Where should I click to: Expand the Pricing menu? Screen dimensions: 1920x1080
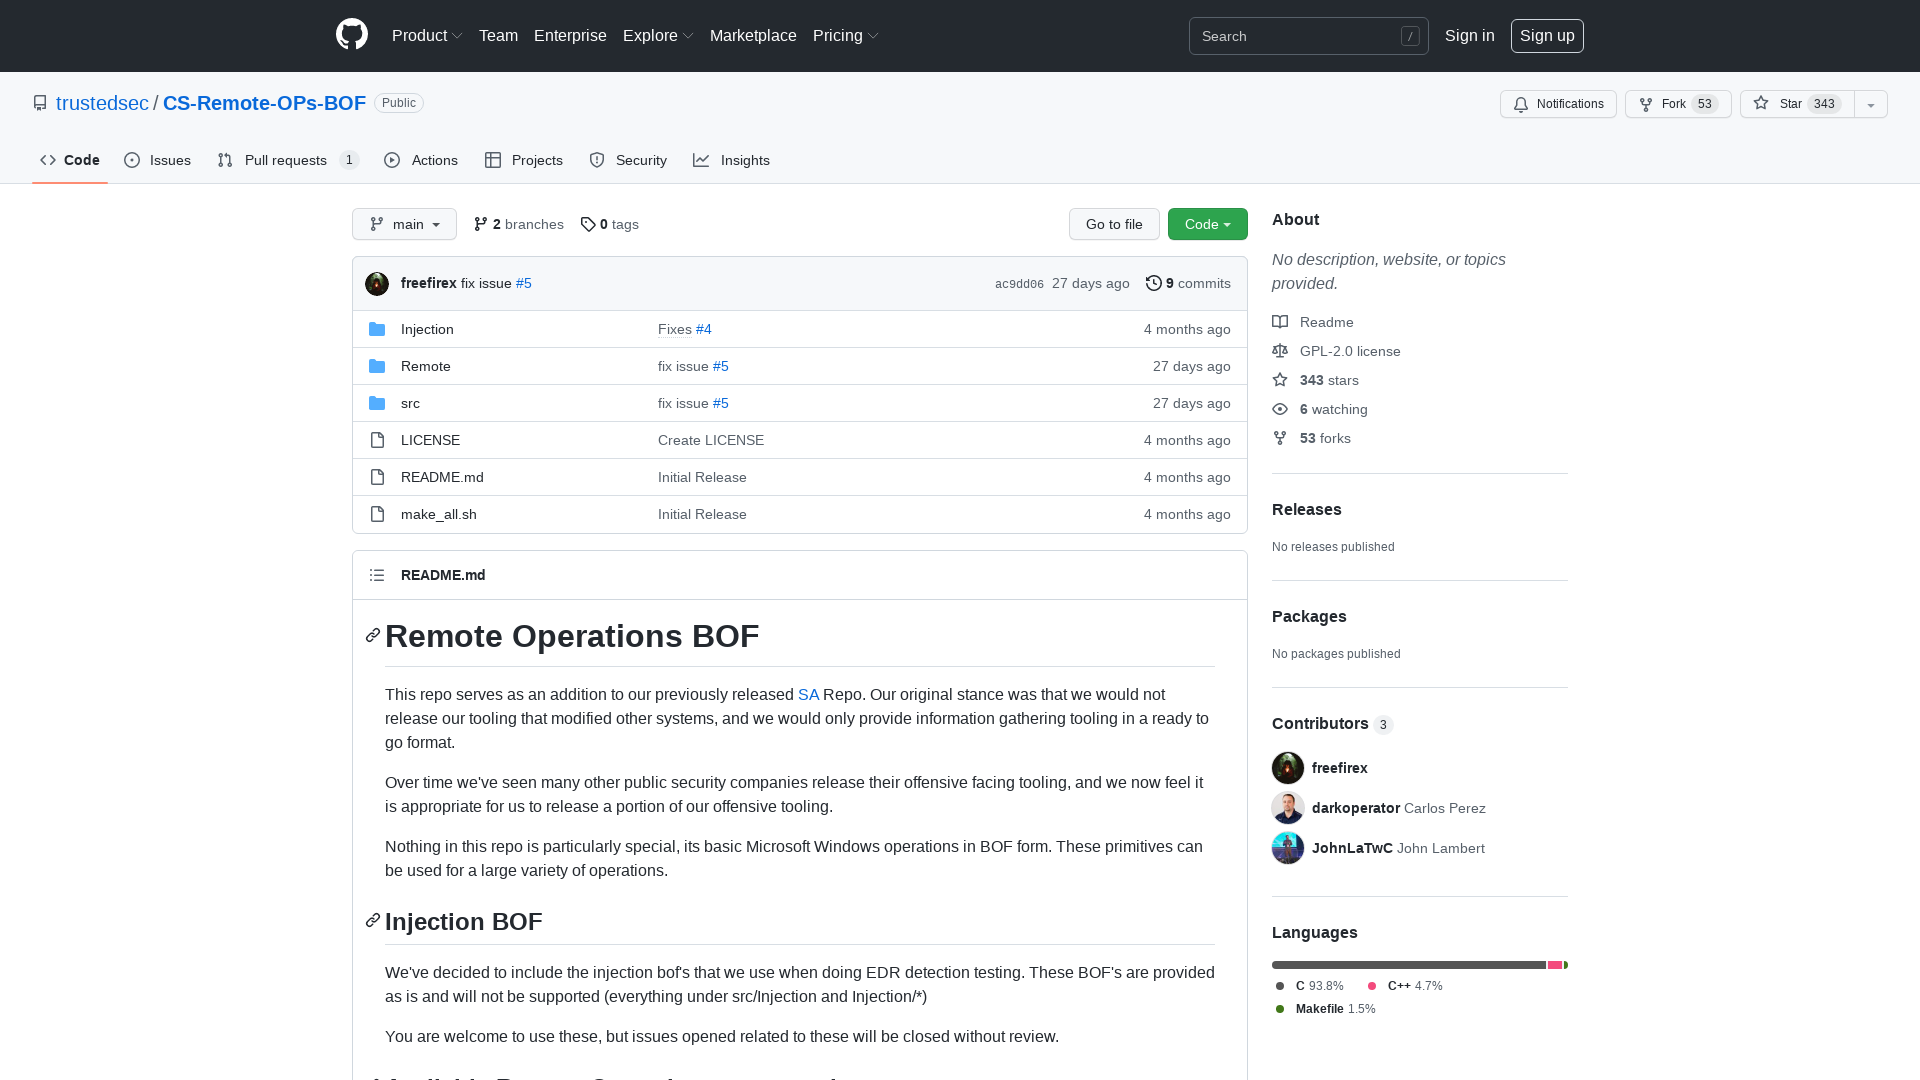(846, 36)
